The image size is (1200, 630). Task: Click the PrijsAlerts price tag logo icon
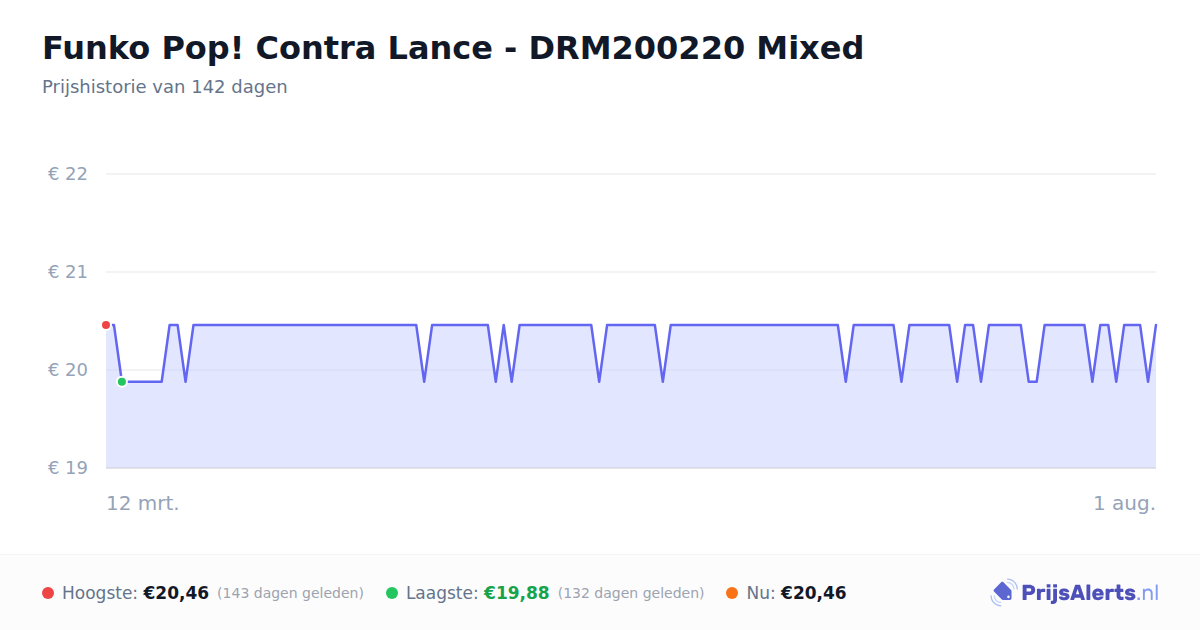pos(1003,593)
